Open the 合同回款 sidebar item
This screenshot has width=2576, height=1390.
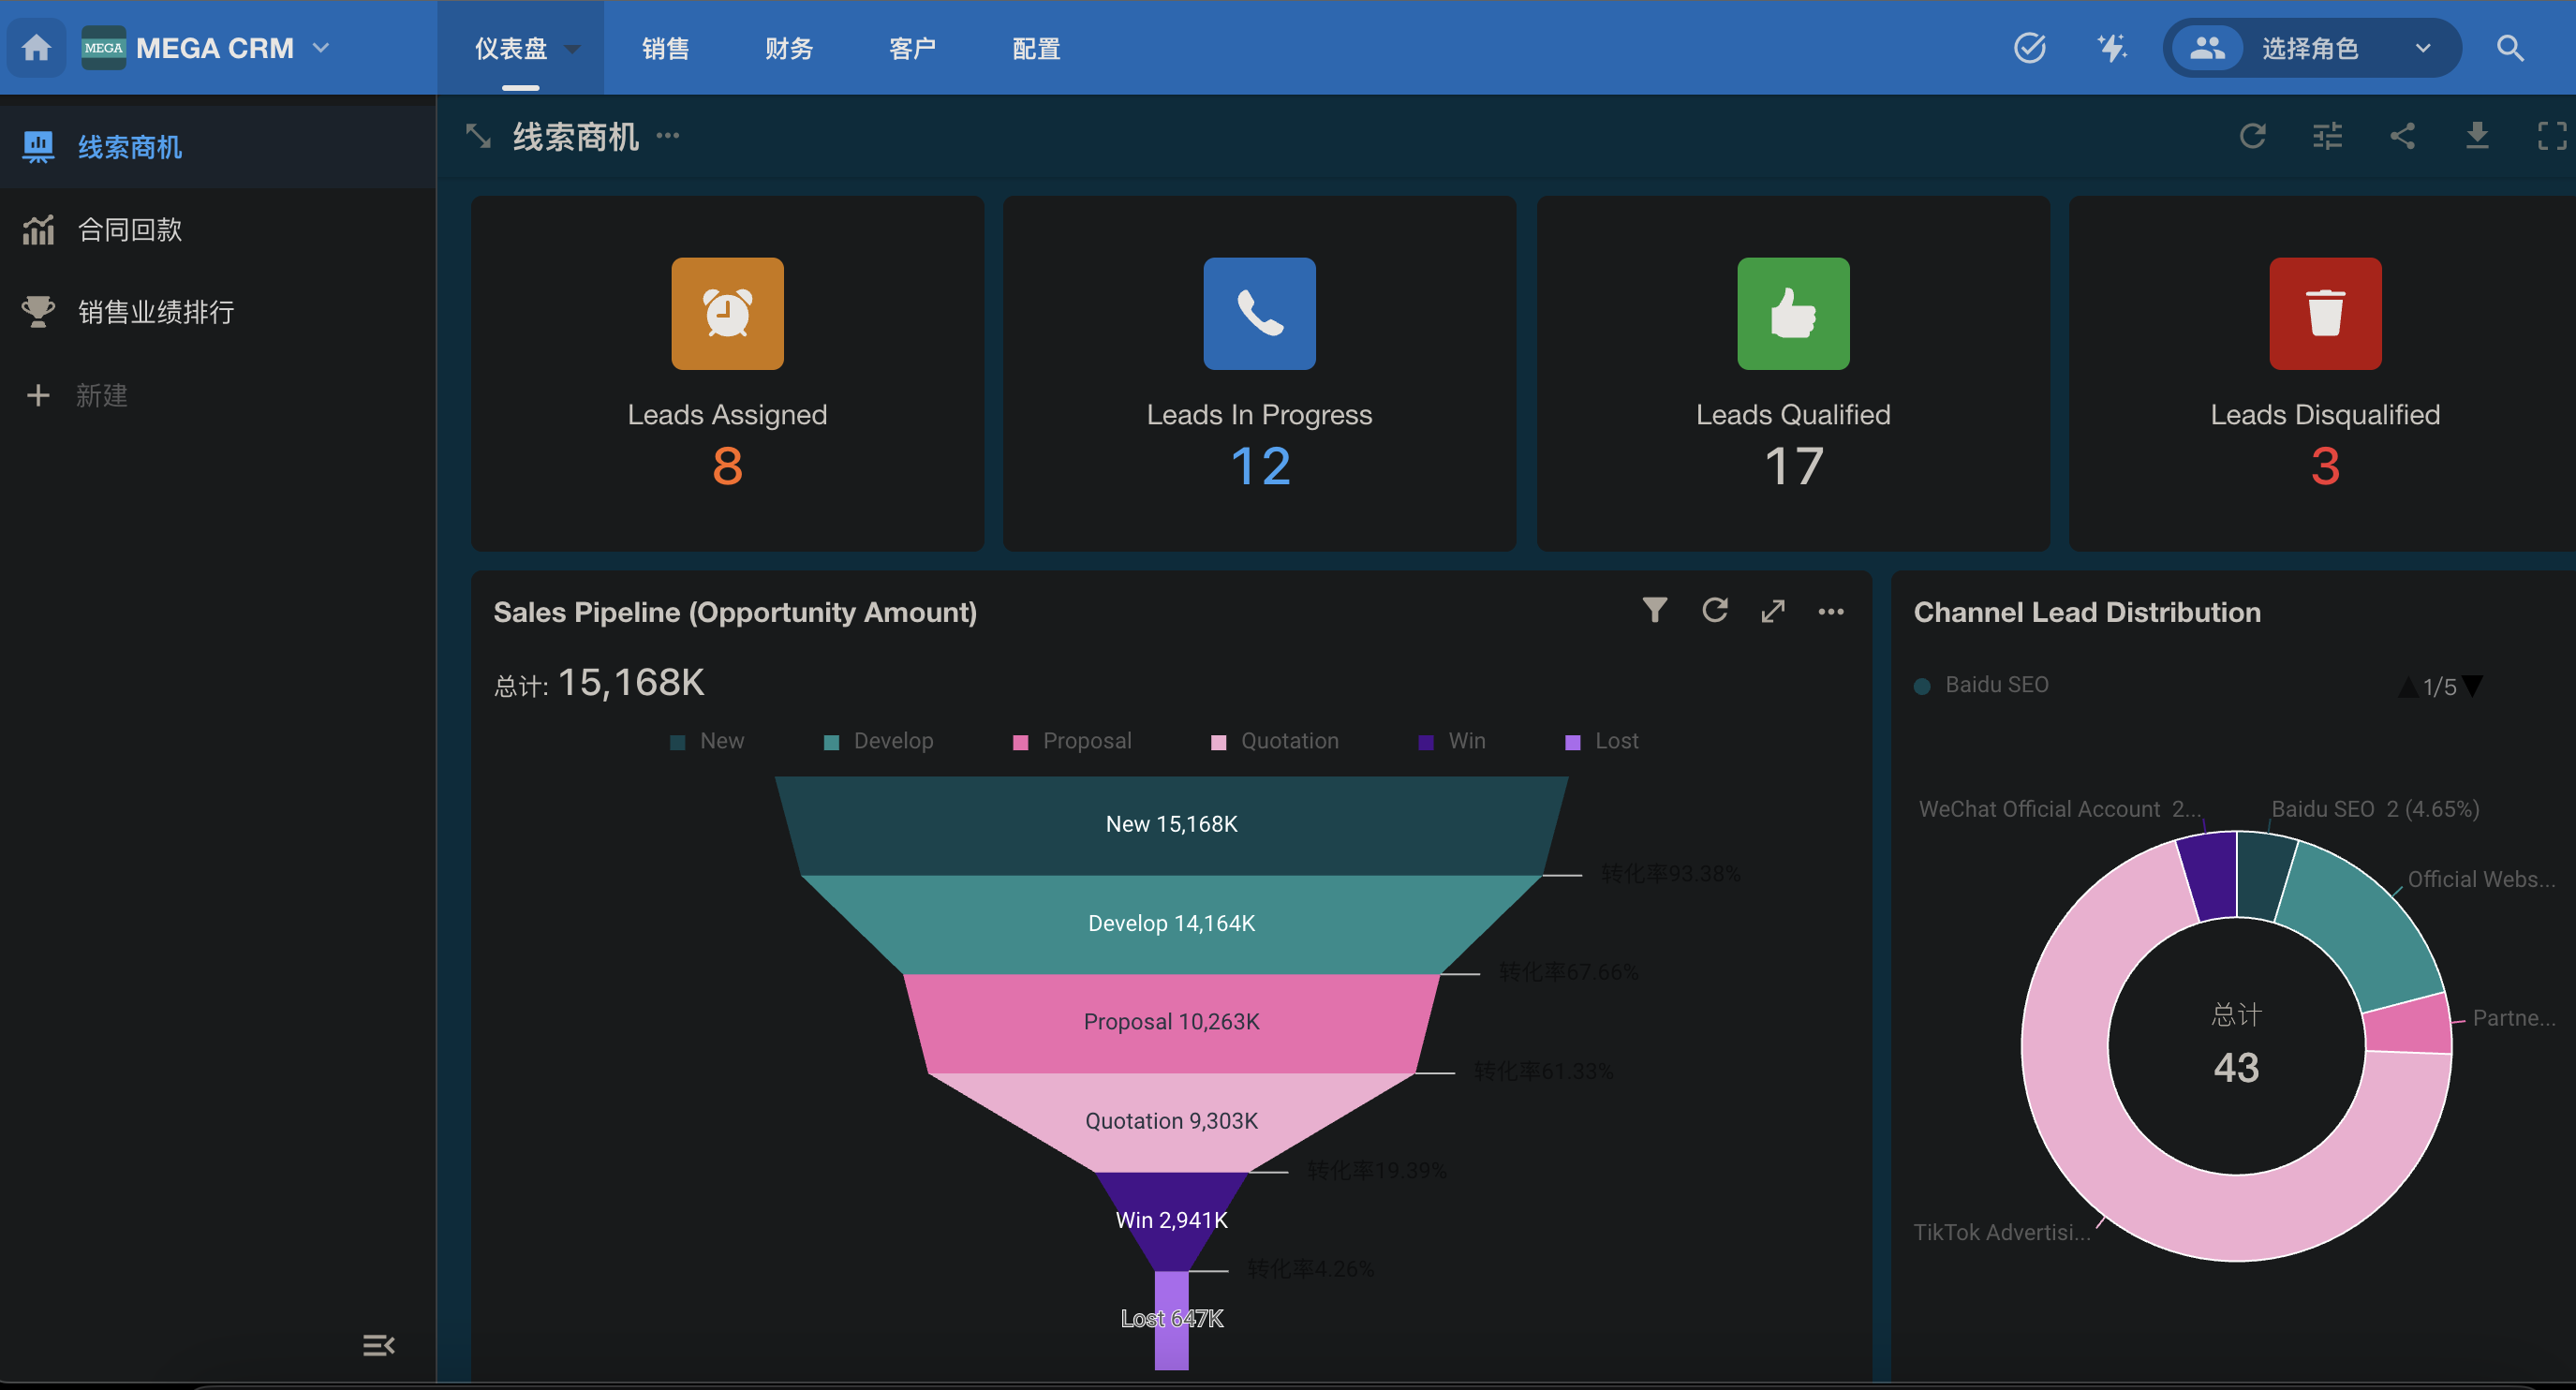pyautogui.click(x=130, y=230)
